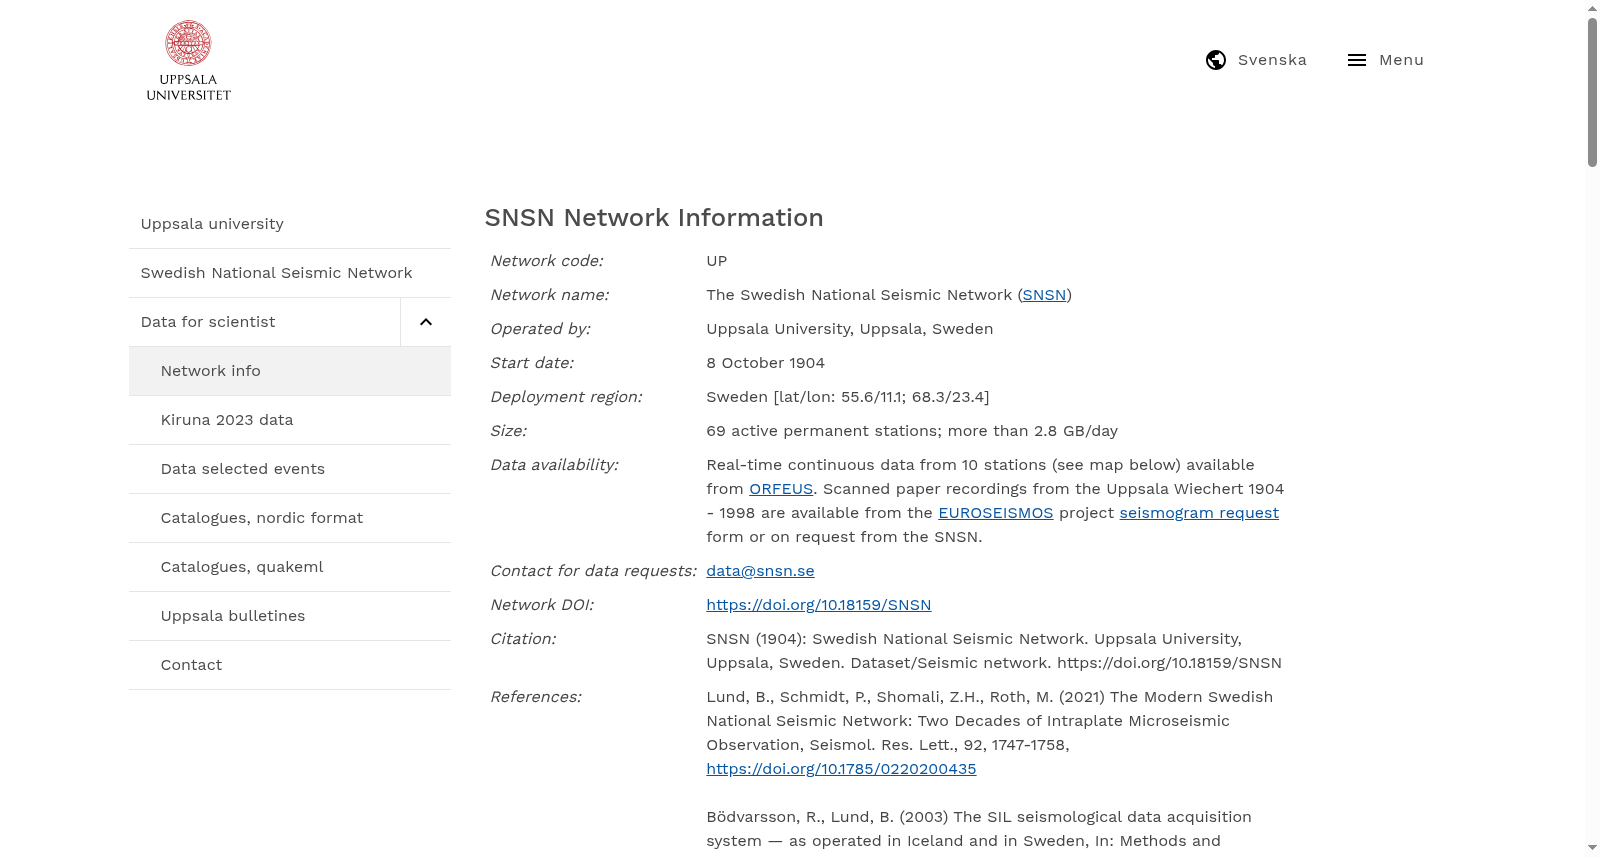Open Swedish National Seismic Network sidebar item

coord(290,273)
